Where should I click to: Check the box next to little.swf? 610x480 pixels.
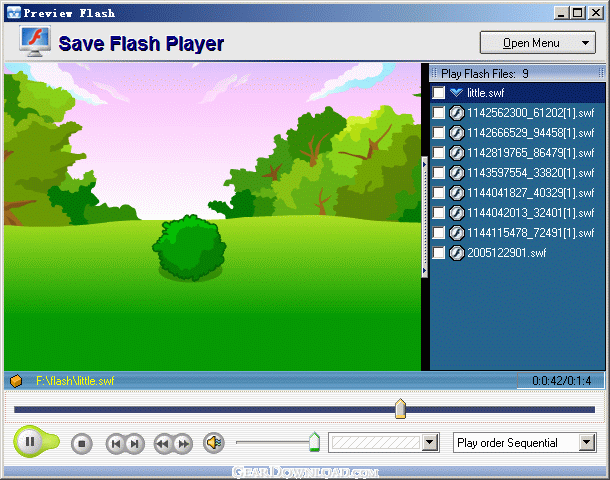click(438, 93)
